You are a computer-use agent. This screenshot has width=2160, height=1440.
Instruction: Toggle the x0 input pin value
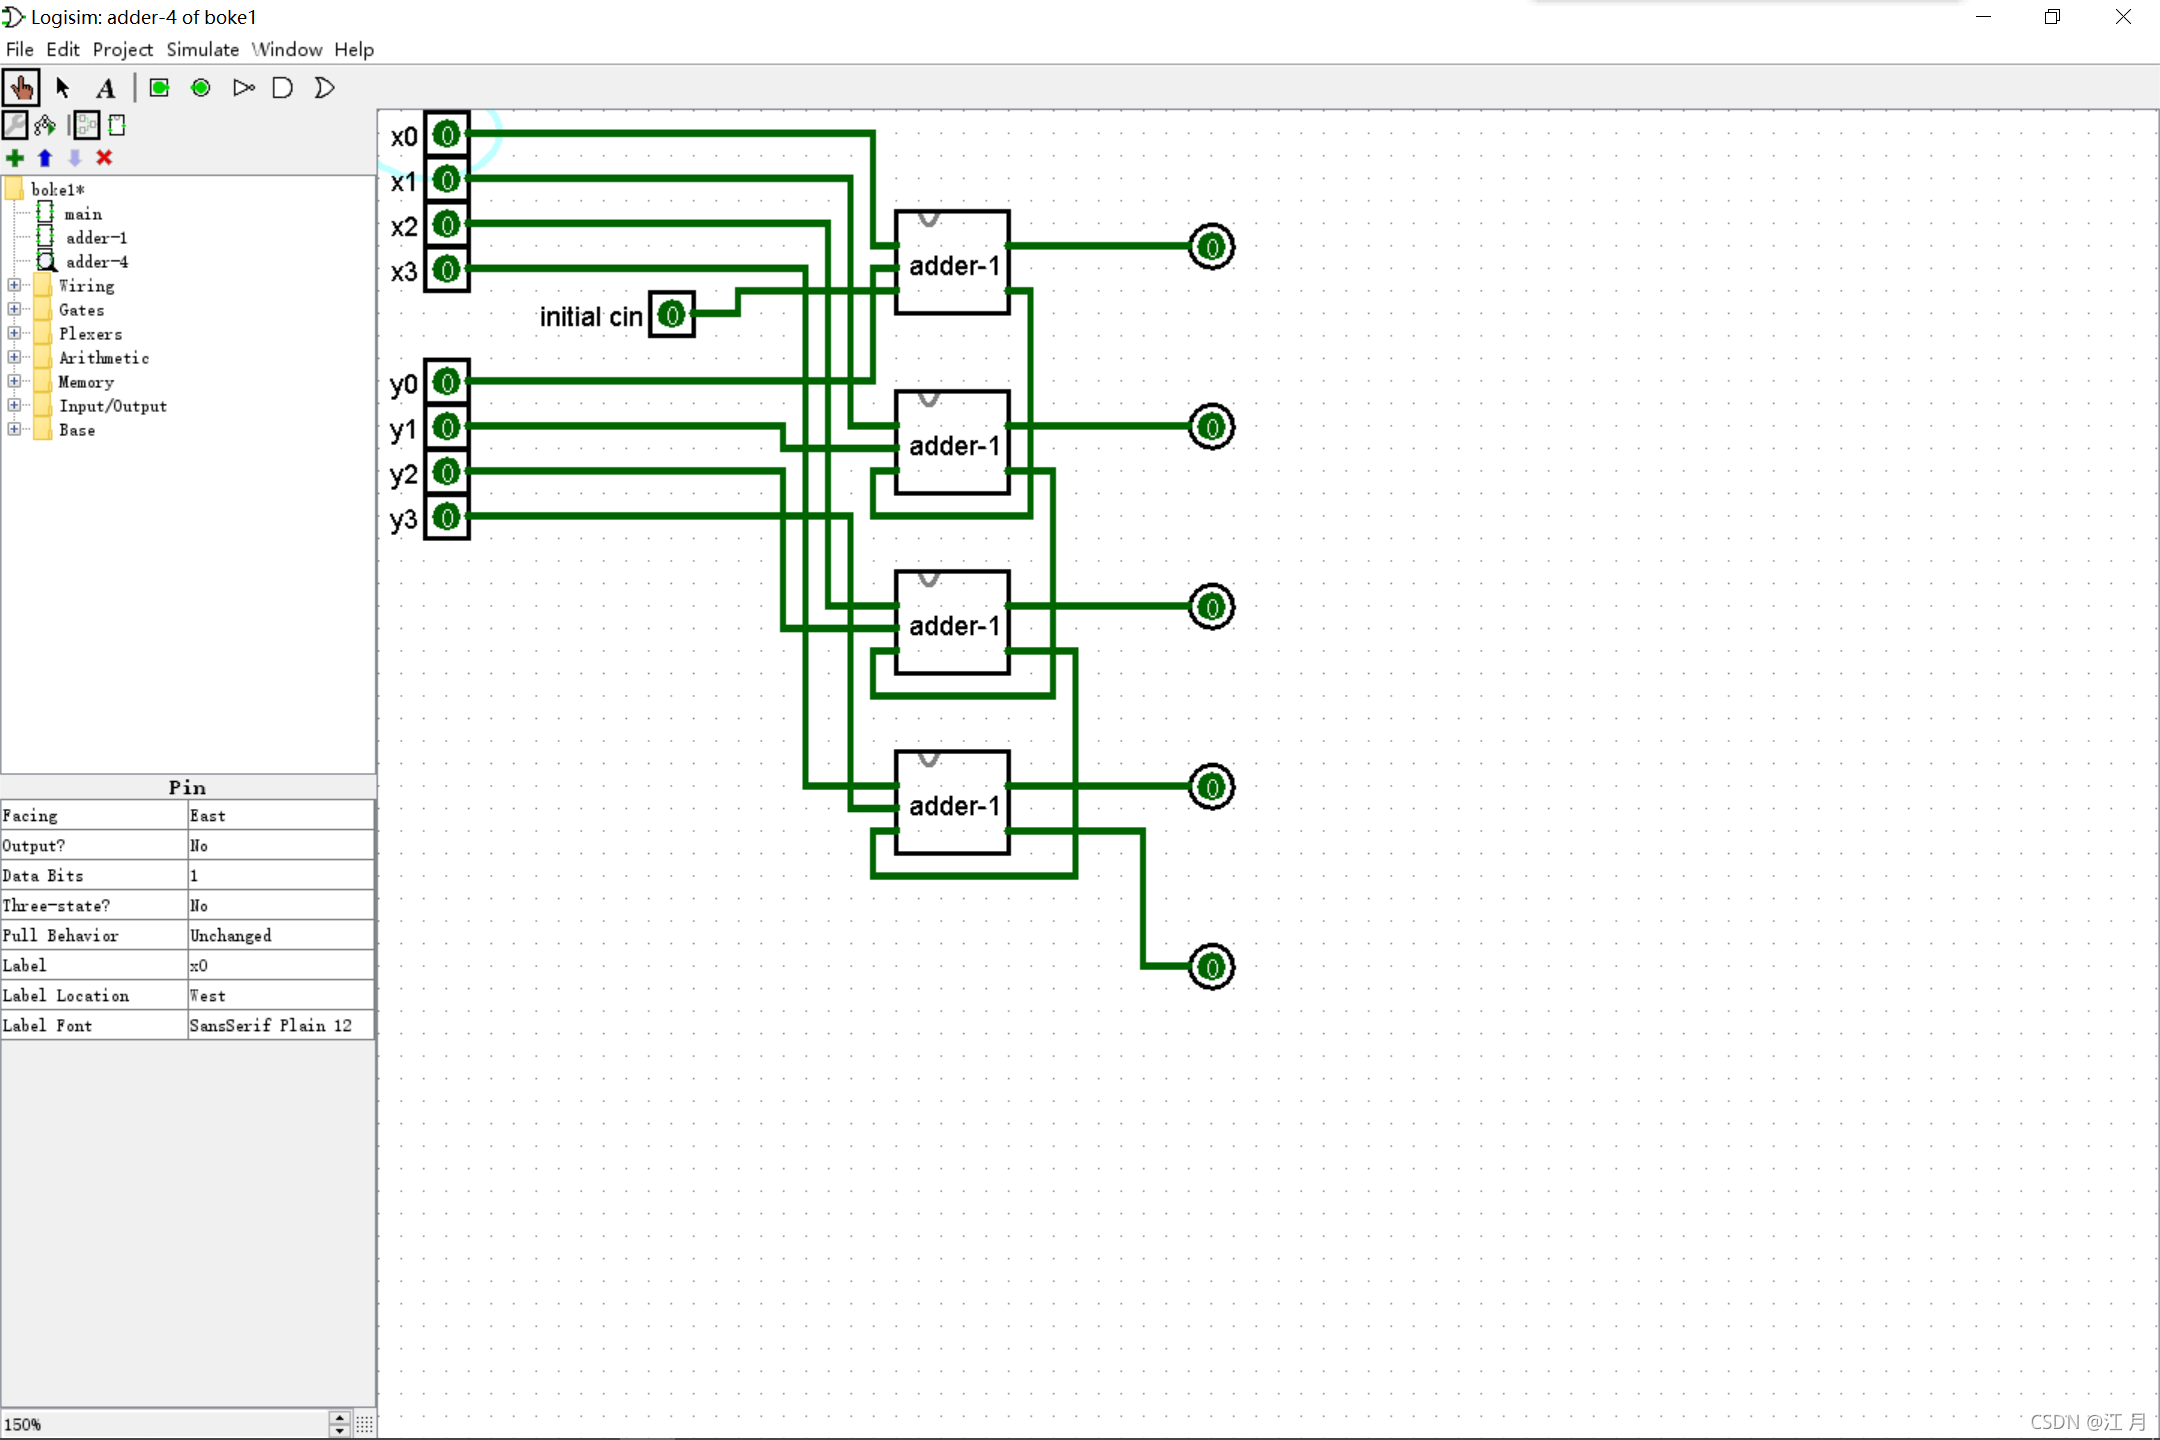click(447, 134)
